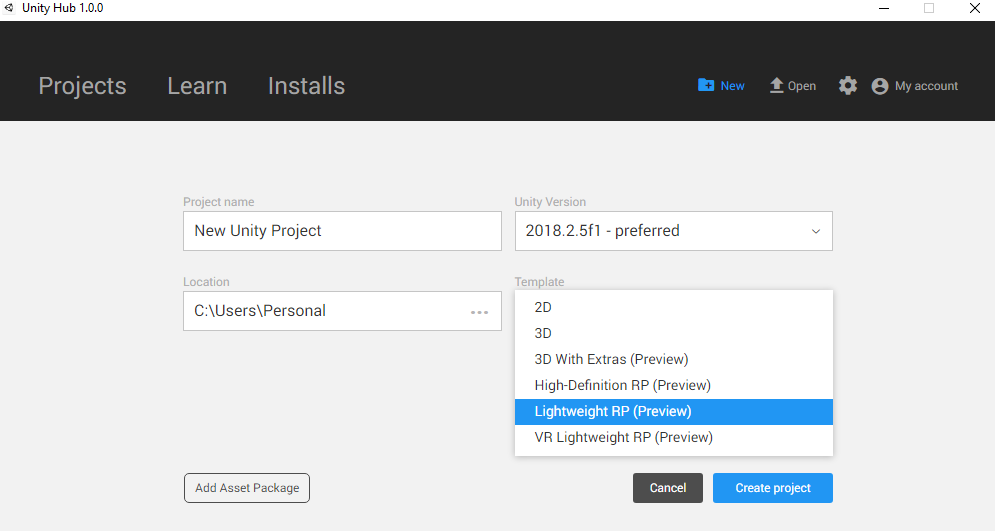Select the 3D template option
Viewport: 995px width, 531px height.
tap(673, 333)
